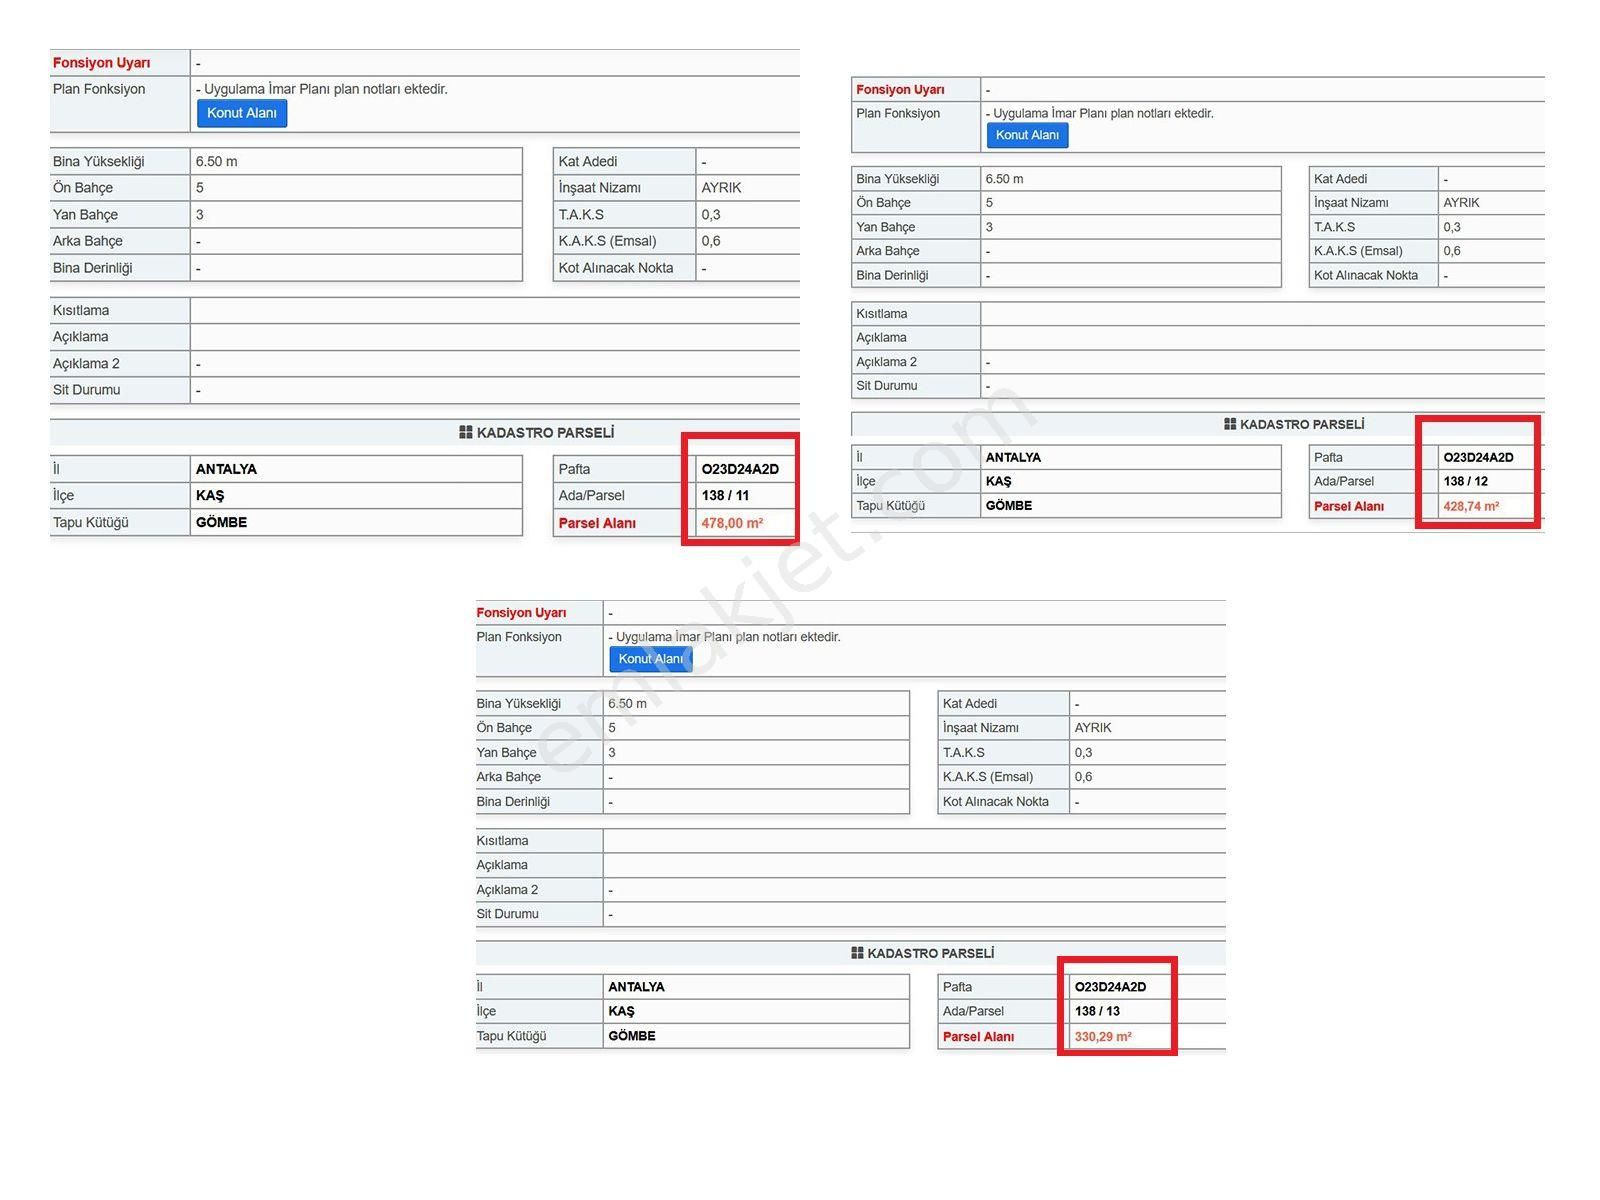Select the Ada/Parsel value 138 / 13
Image resolution: width=1600 pixels, height=1200 pixels.
click(1097, 1011)
